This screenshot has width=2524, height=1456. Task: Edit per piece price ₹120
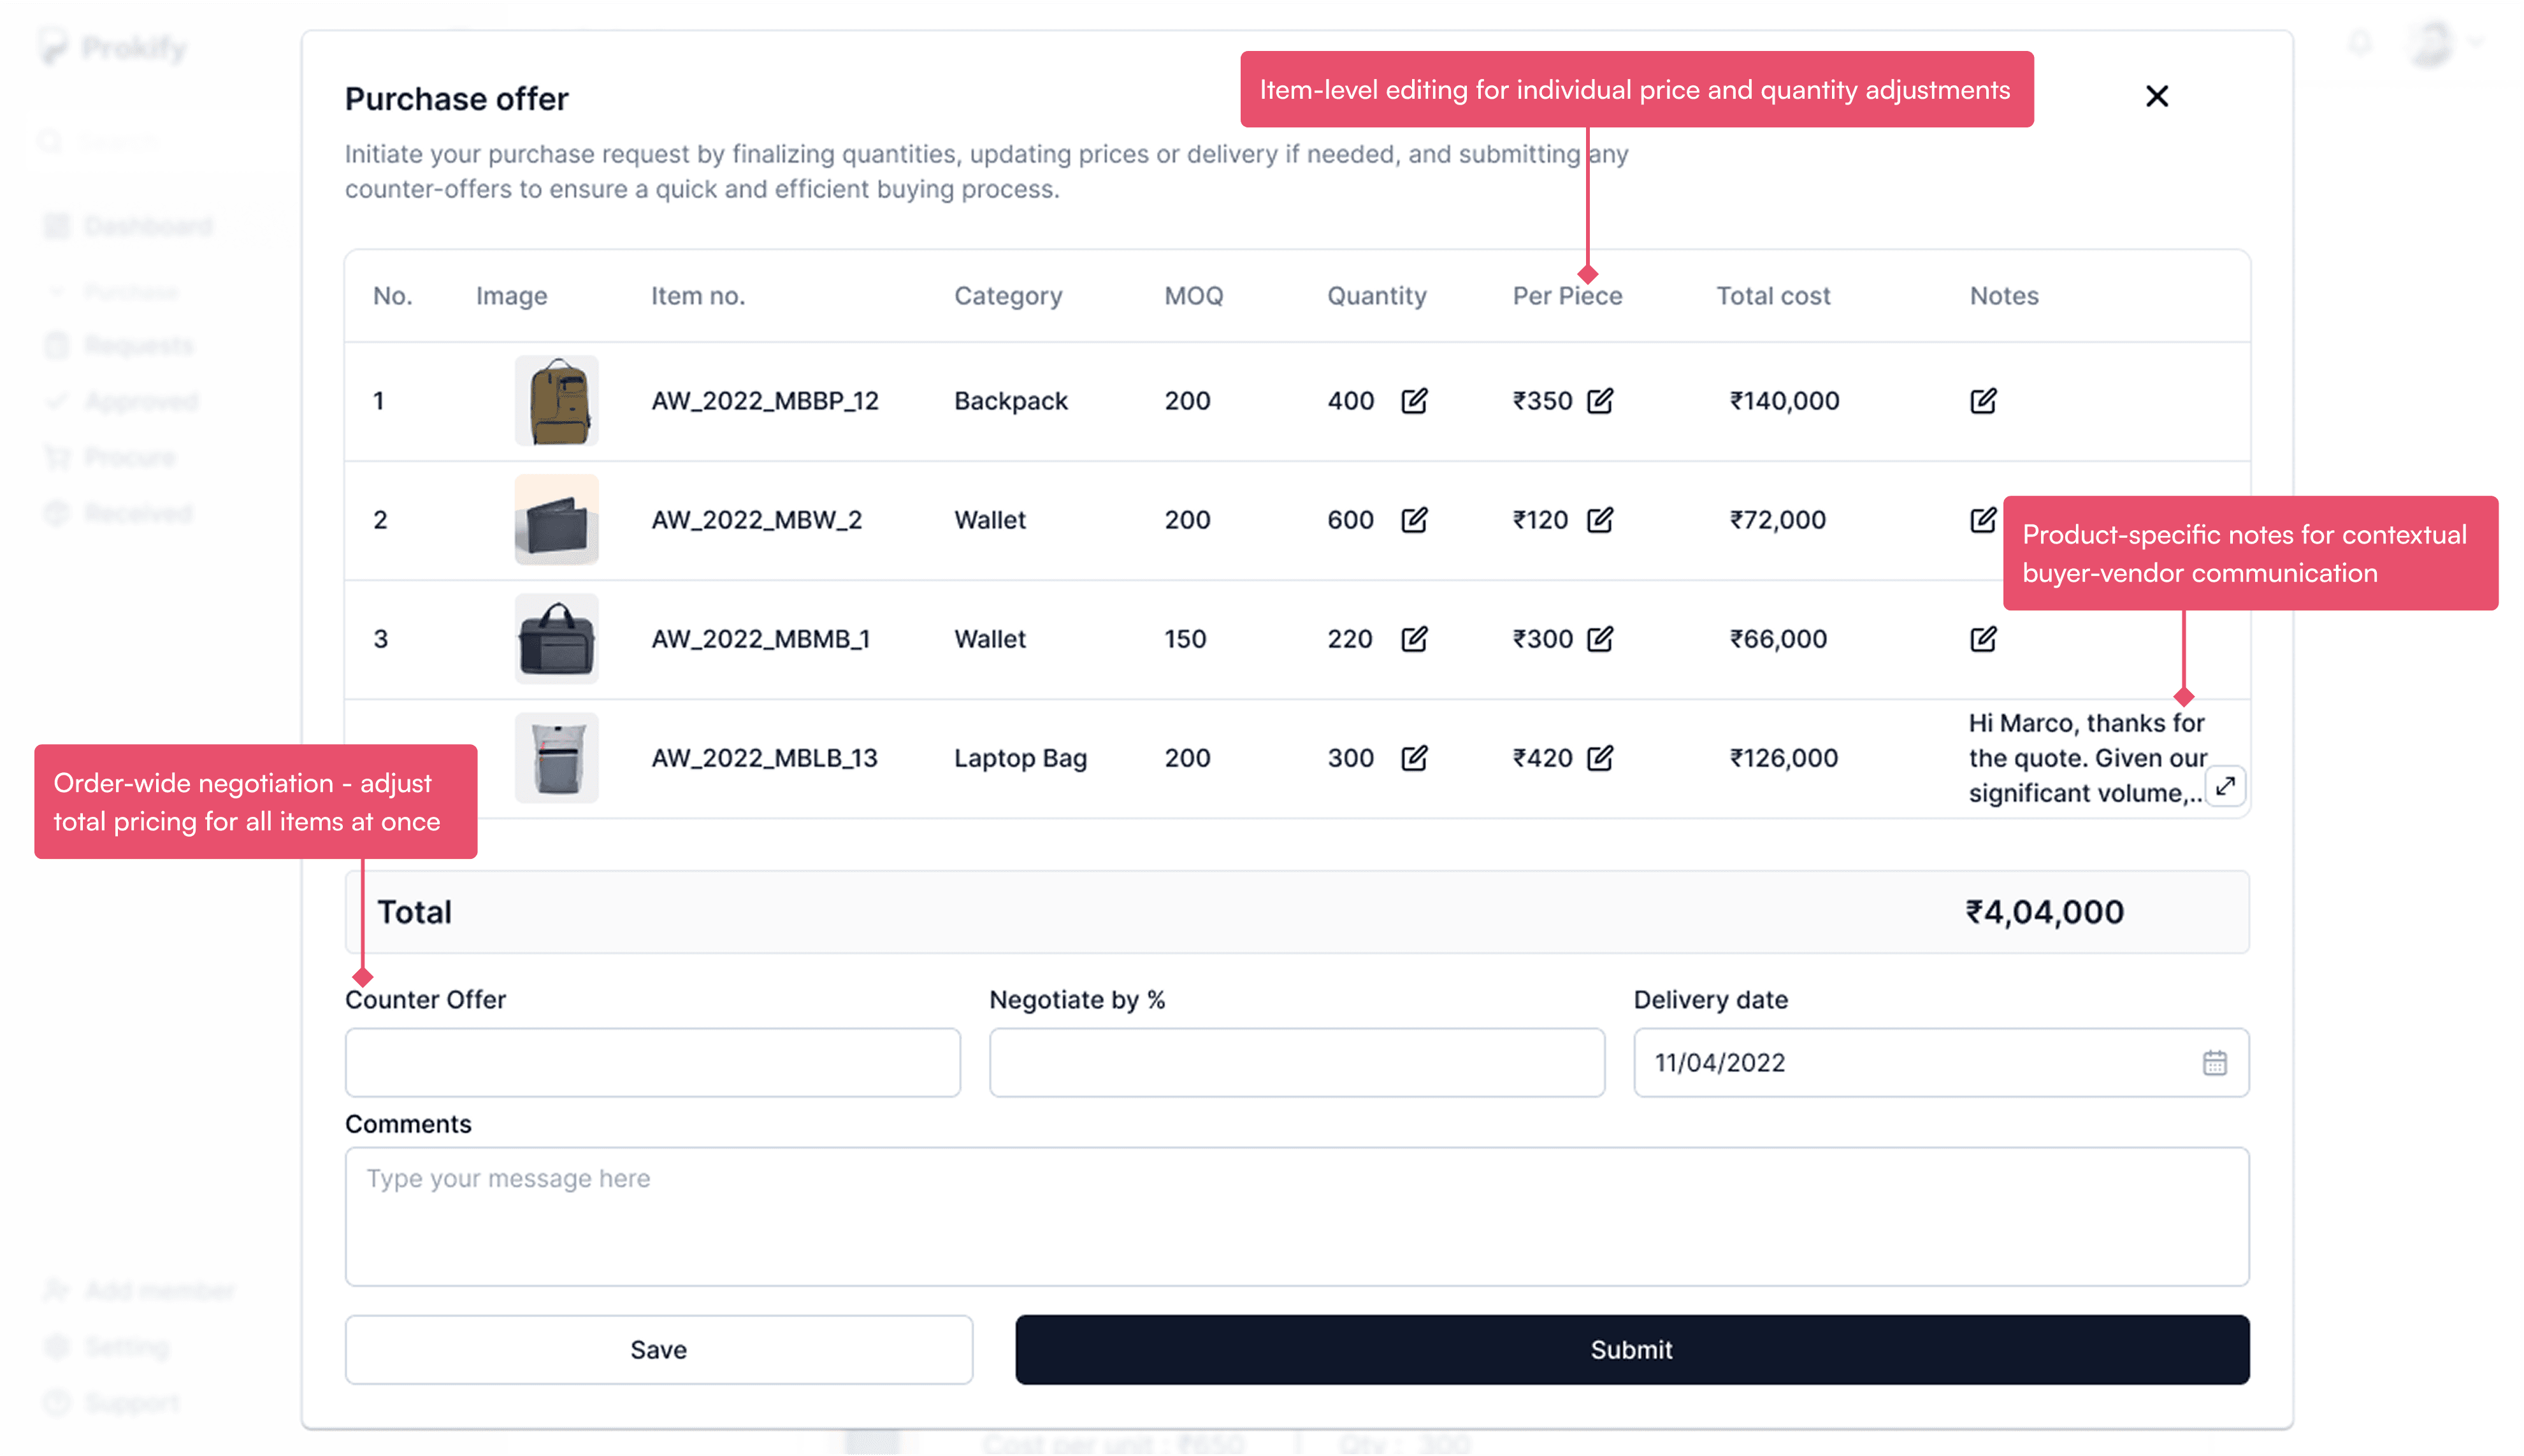click(1600, 520)
